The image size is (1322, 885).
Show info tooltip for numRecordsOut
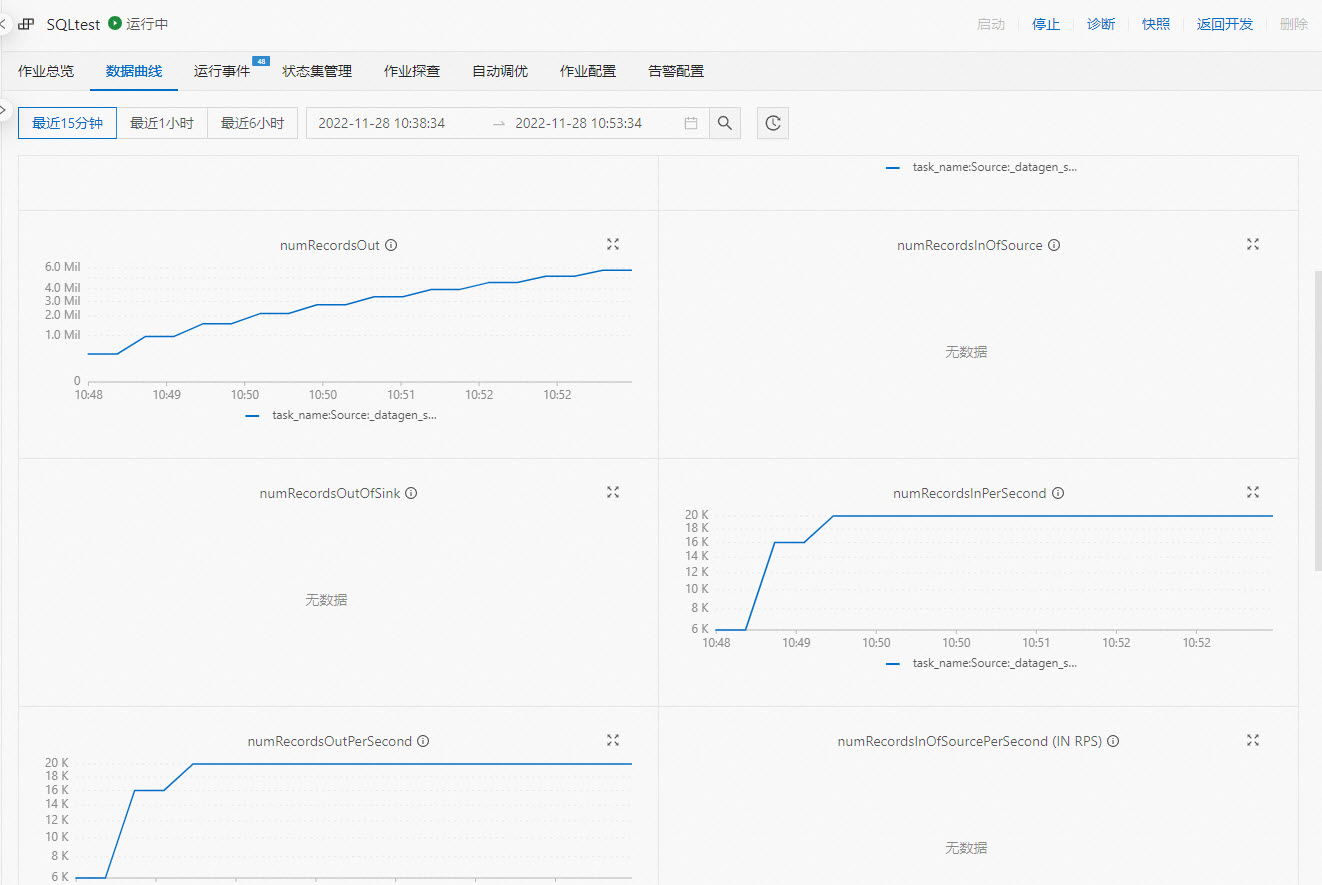click(391, 245)
